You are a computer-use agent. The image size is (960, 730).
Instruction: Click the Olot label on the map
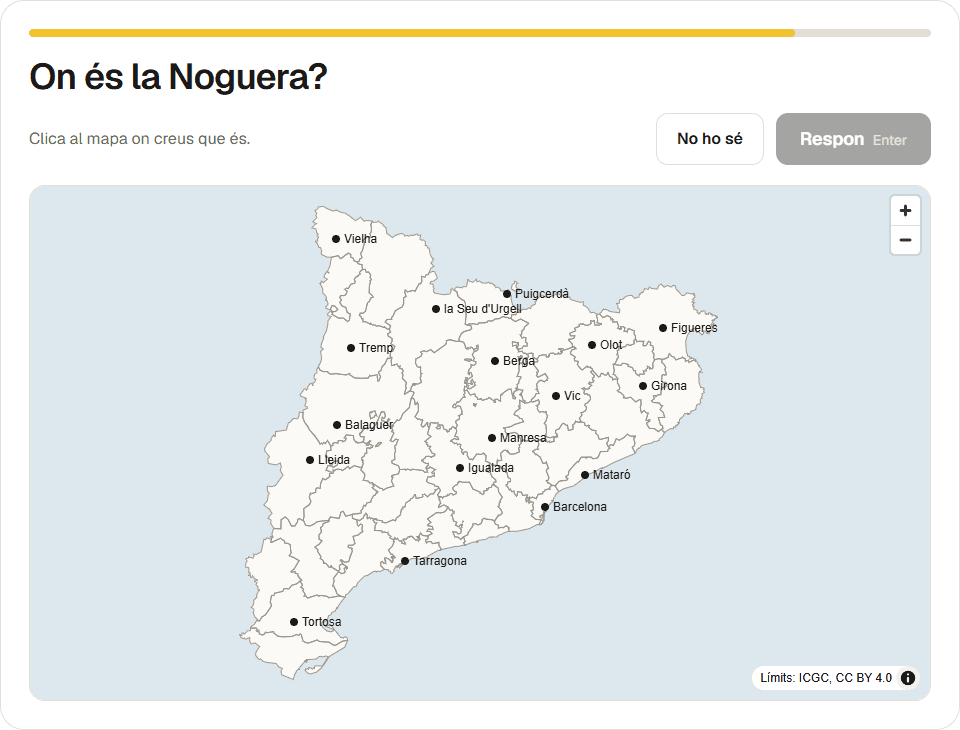[x=611, y=345]
